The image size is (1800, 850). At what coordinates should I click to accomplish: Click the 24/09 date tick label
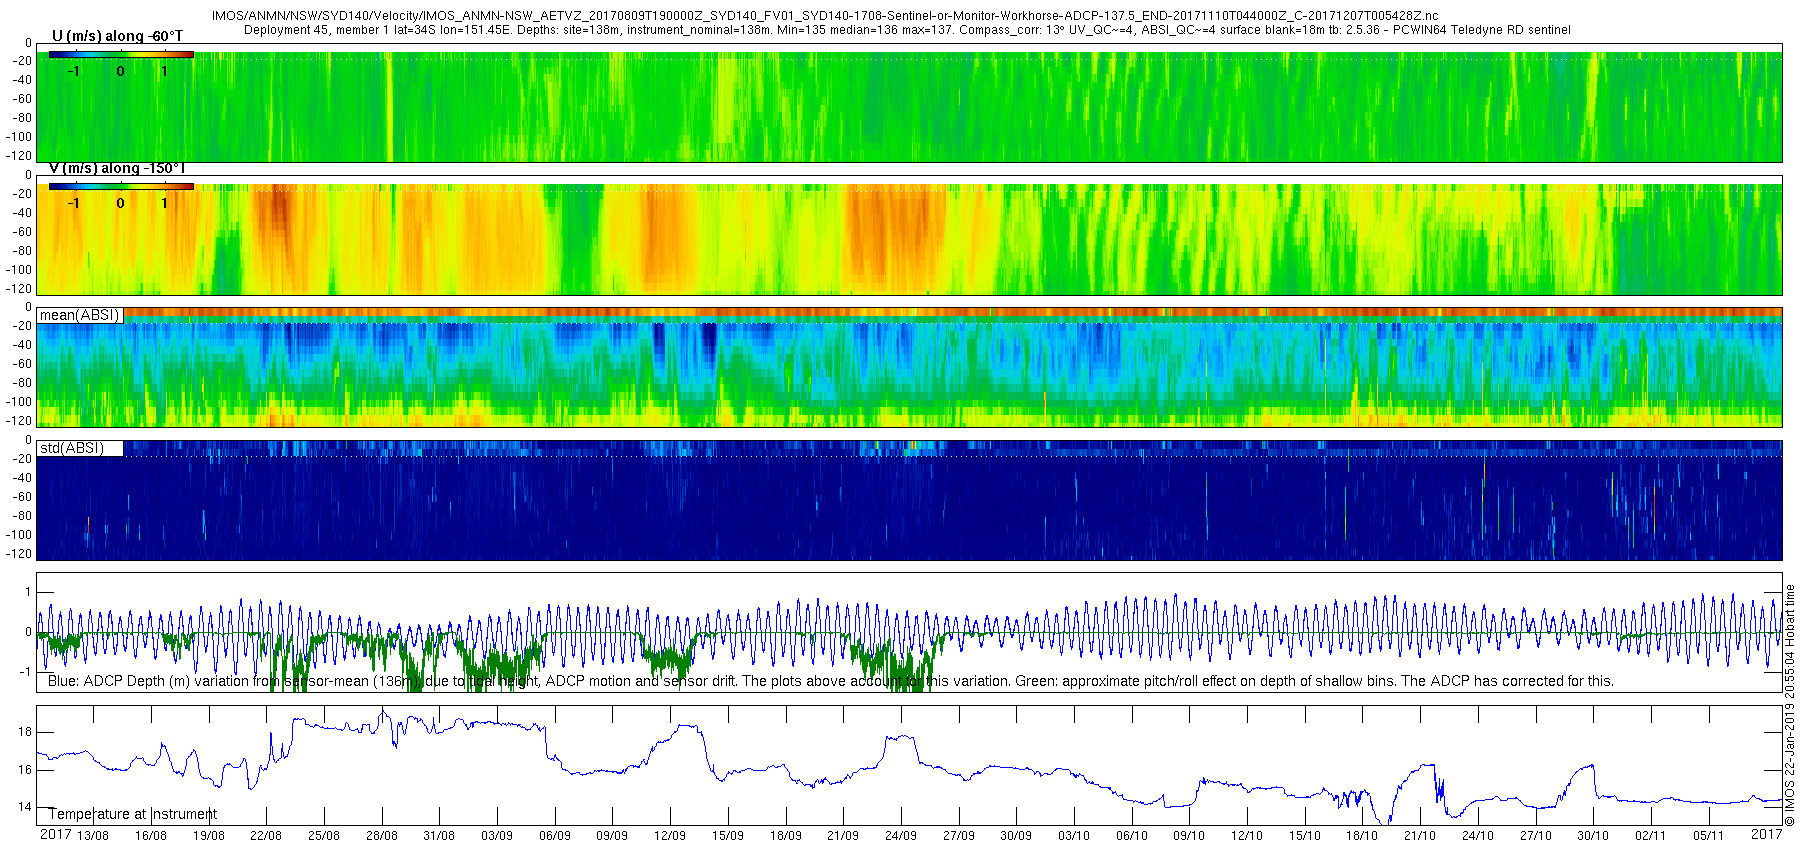(901, 835)
